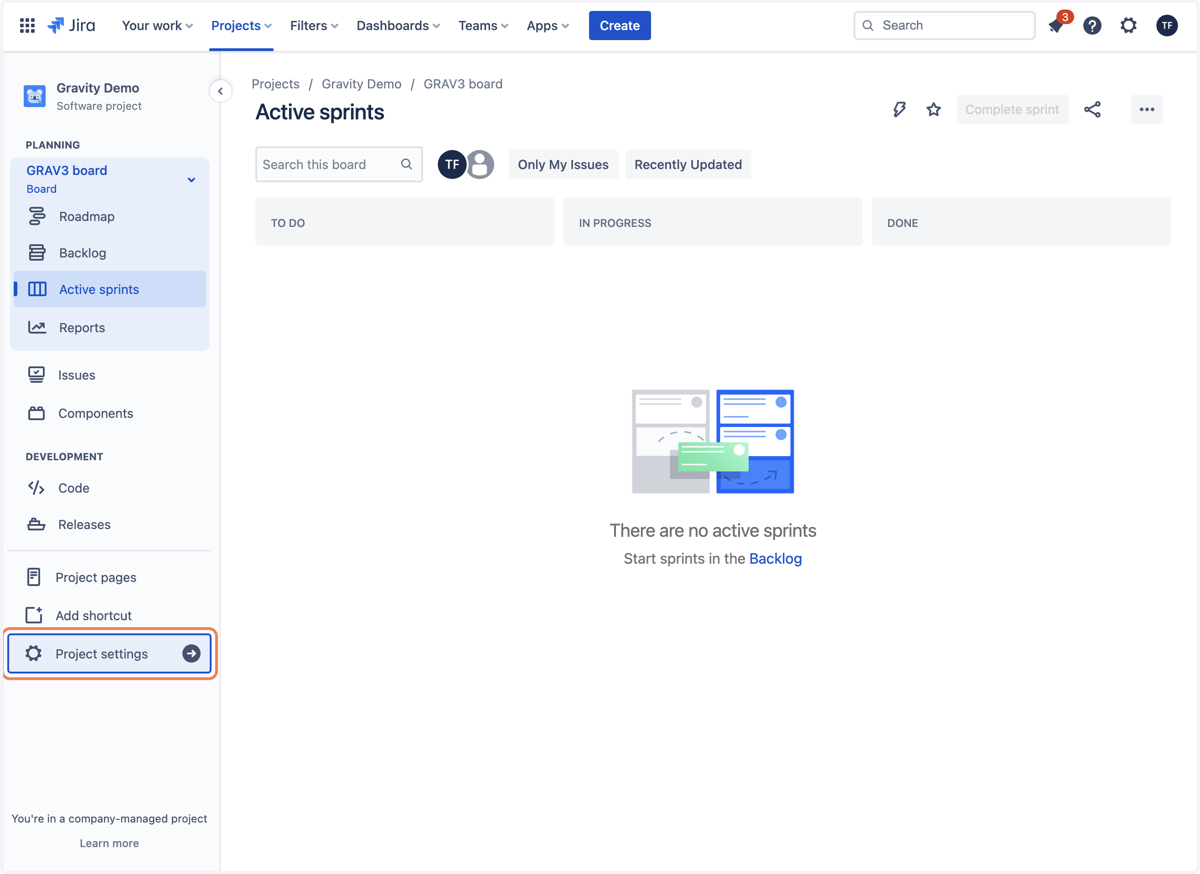Open the Teams dropdown
The width and height of the screenshot is (1200, 874).
click(x=483, y=25)
